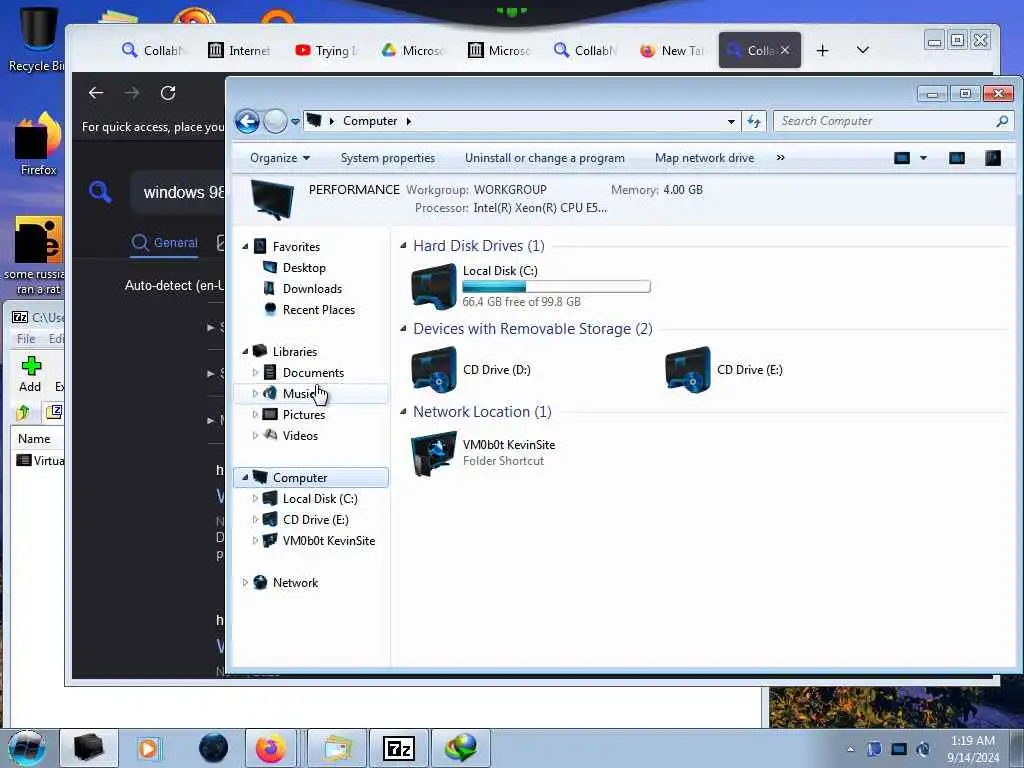Click the Explorer help icon
This screenshot has height=768, width=1024.
993,158
